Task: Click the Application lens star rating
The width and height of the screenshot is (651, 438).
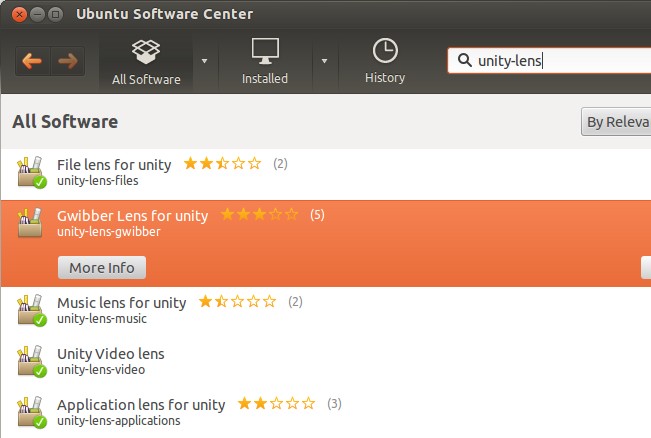Action: pyautogui.click(x=277, y=404)
